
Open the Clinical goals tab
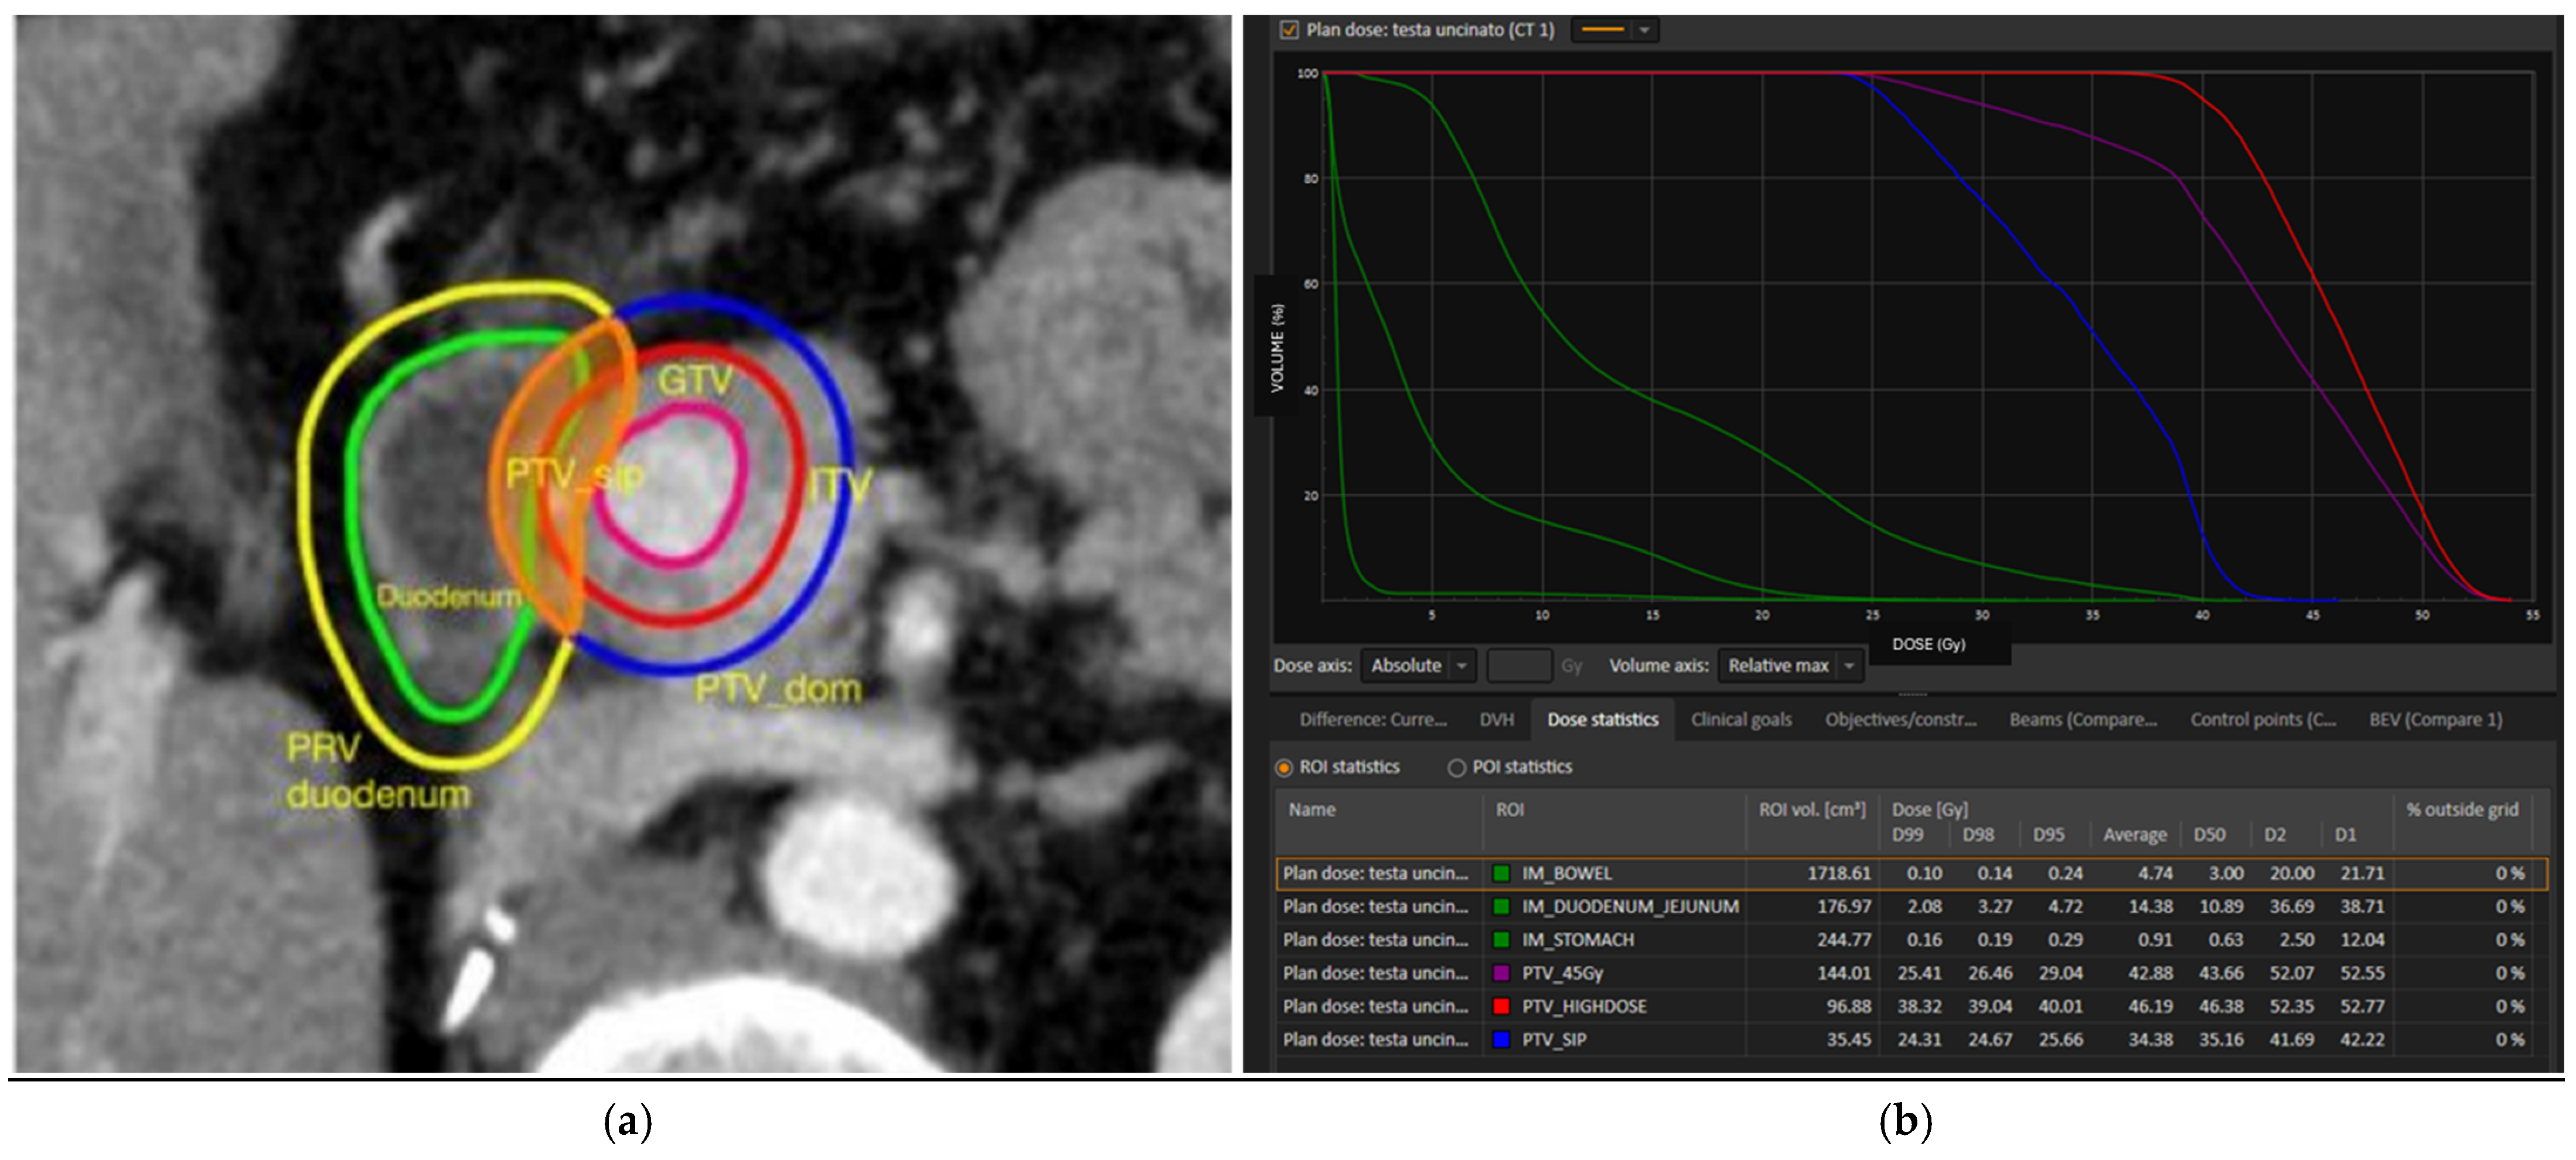[x=1740, y=719]
